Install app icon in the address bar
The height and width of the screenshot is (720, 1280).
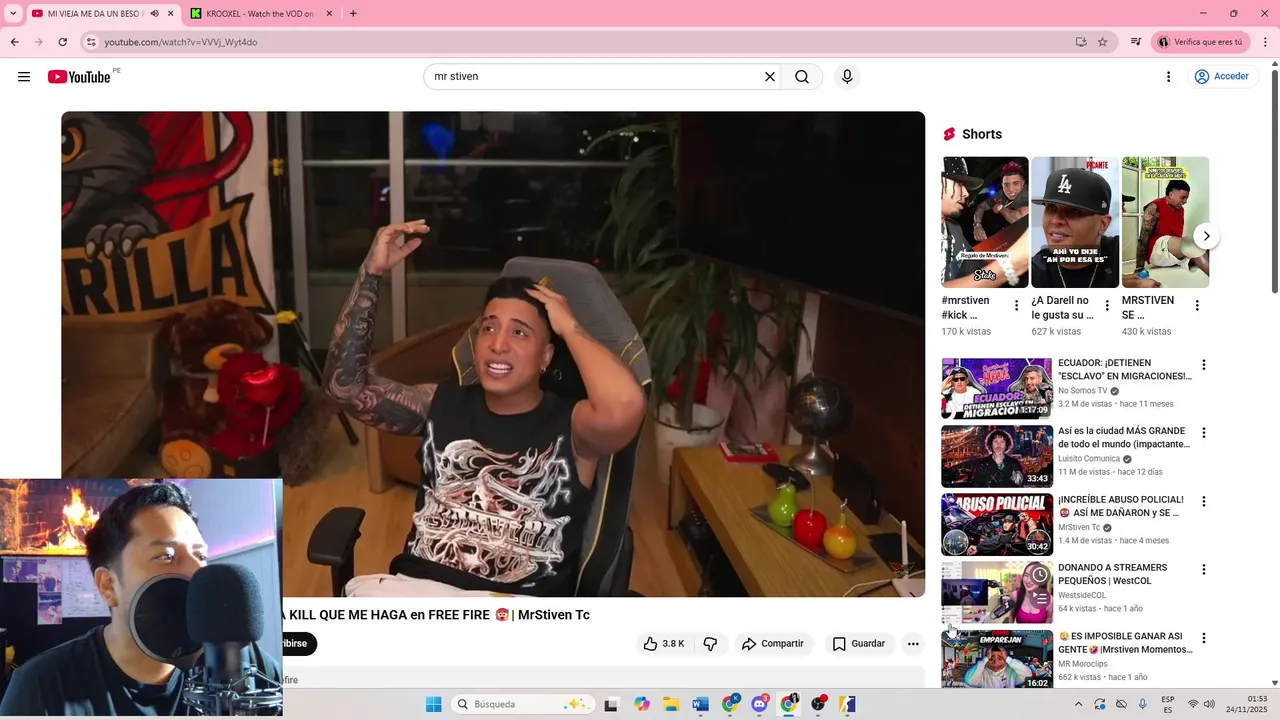[x=1081, y=42]
